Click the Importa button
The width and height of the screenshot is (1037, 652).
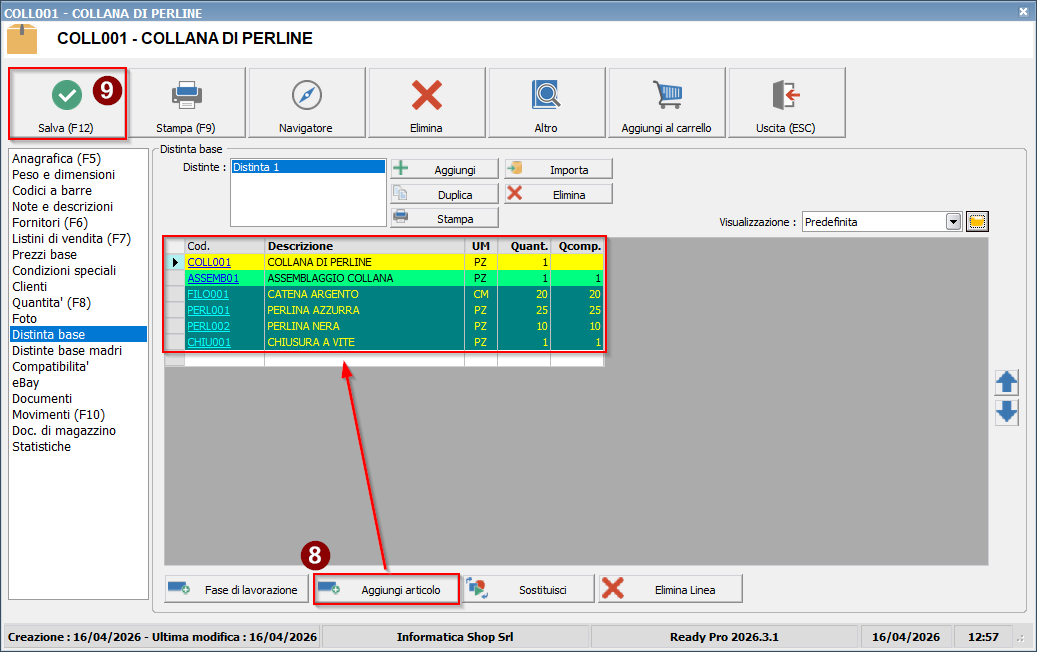[558, 169]
